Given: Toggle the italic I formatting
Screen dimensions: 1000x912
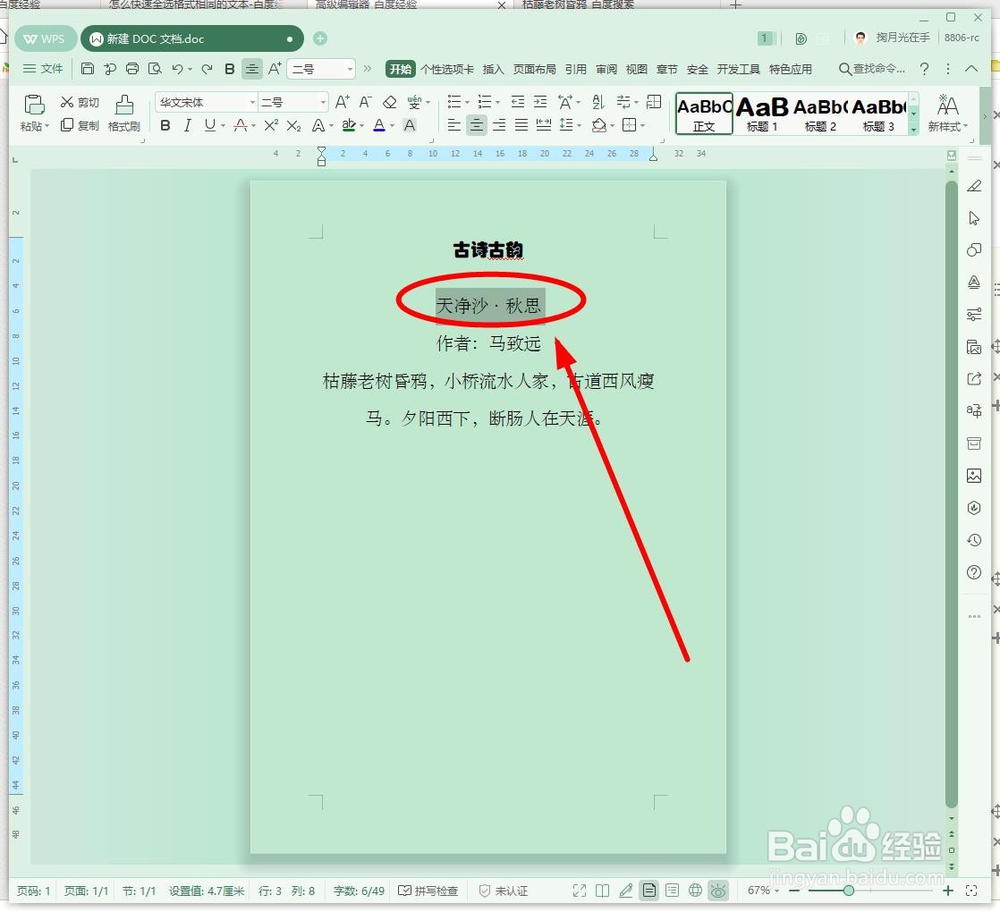Looking at the screenshot, I should point(188,126).
